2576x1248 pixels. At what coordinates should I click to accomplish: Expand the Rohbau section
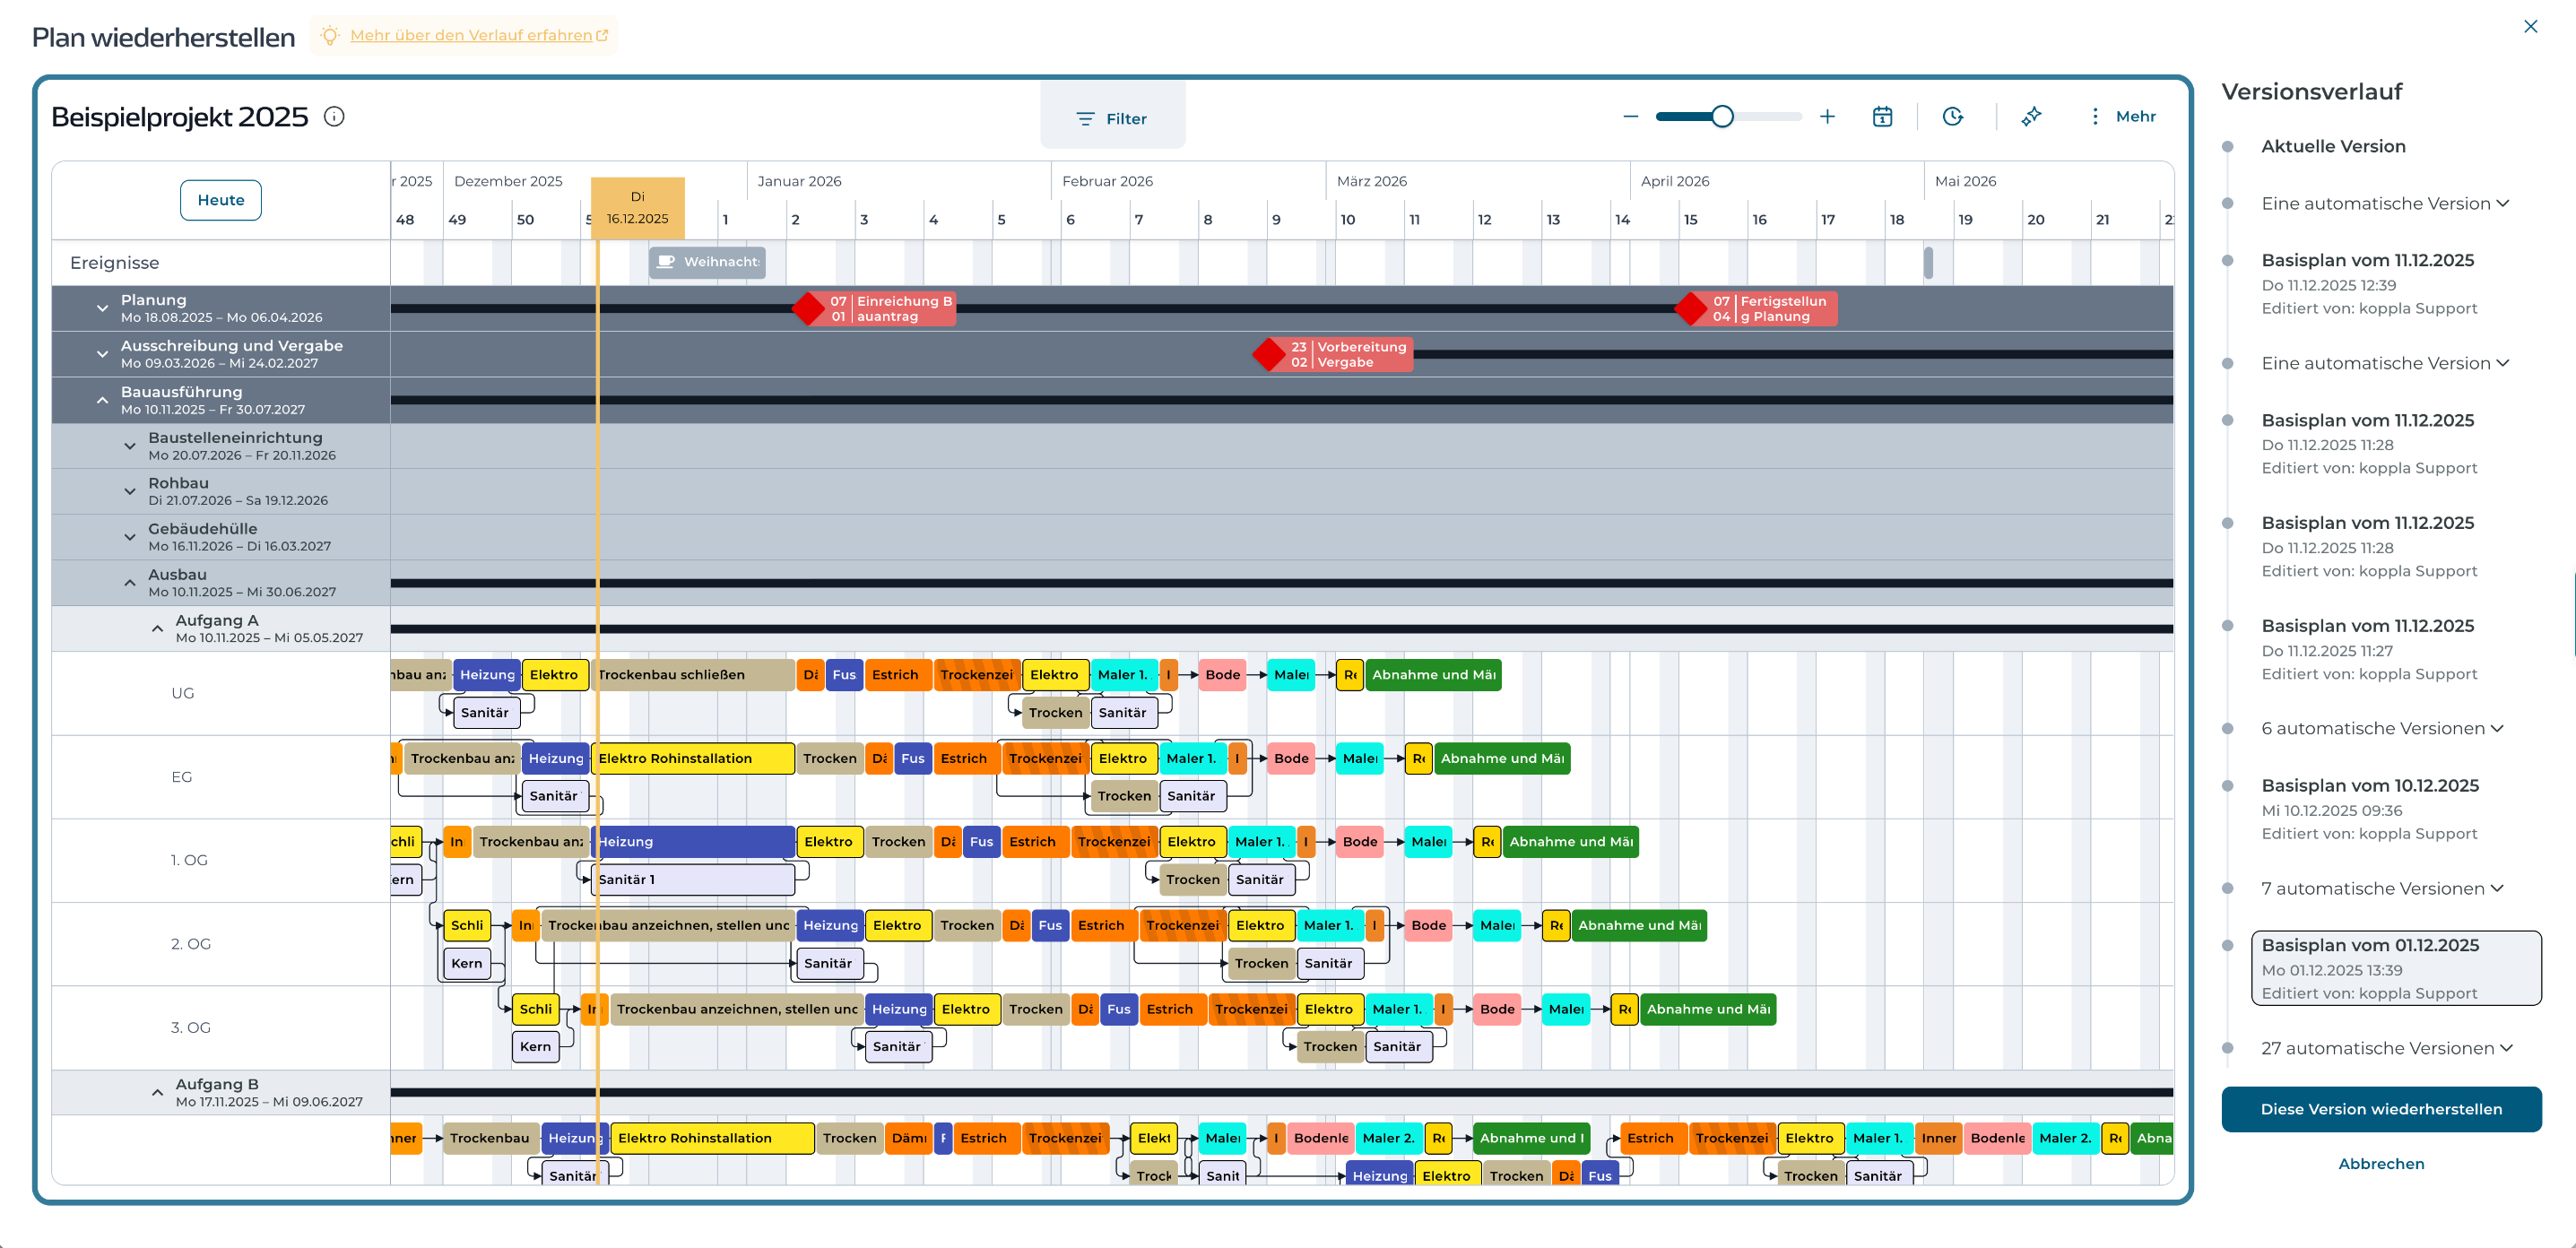pyautogui.click(x=130, y=491)
